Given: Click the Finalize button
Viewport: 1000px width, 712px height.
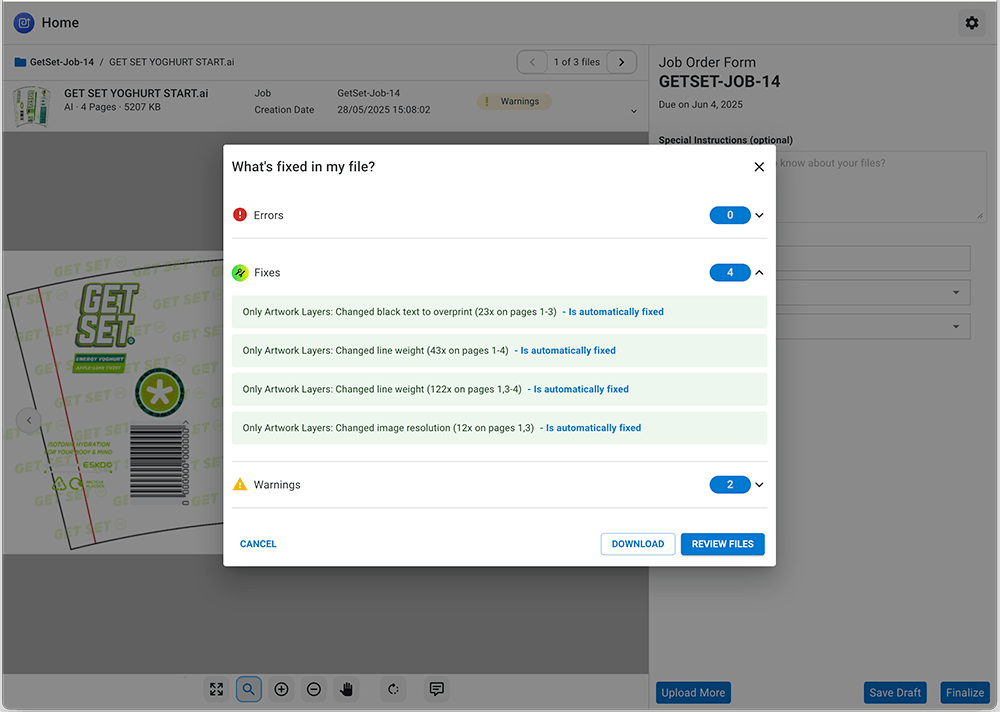Looking at the screenshot, I should (x=965, y=693).
